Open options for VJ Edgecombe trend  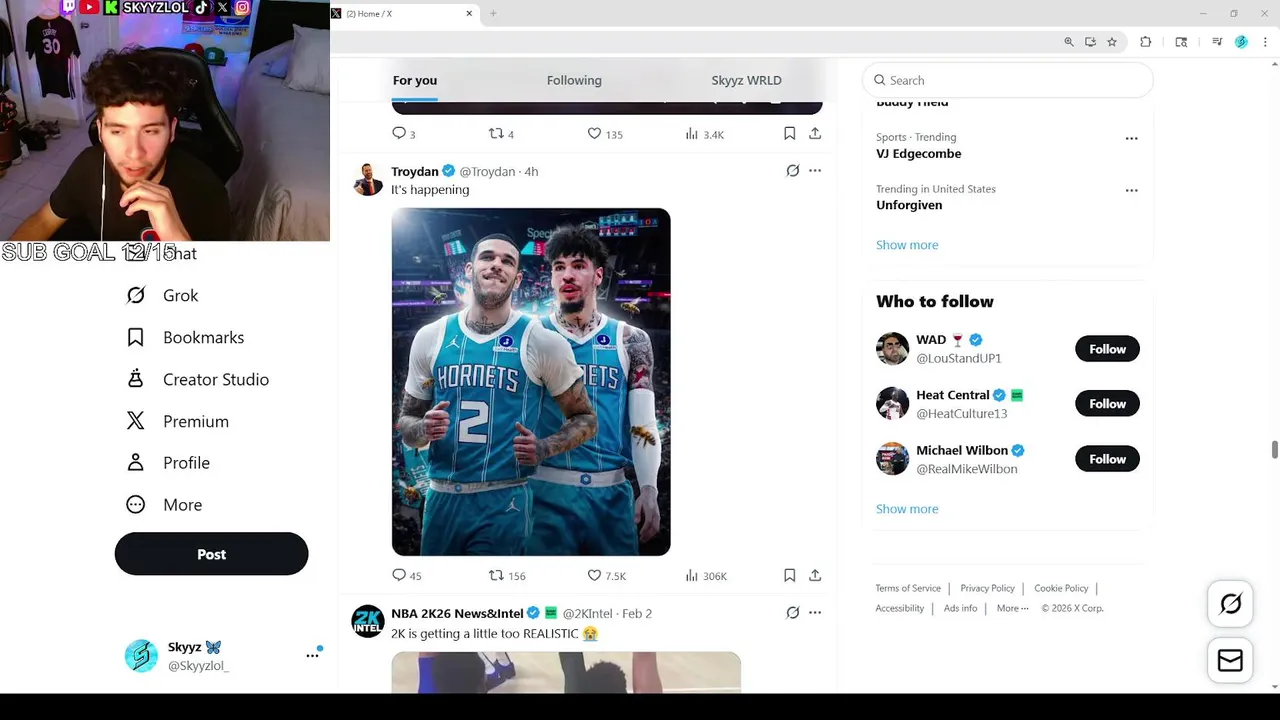pyautogui.click(x=1131, y=138)
